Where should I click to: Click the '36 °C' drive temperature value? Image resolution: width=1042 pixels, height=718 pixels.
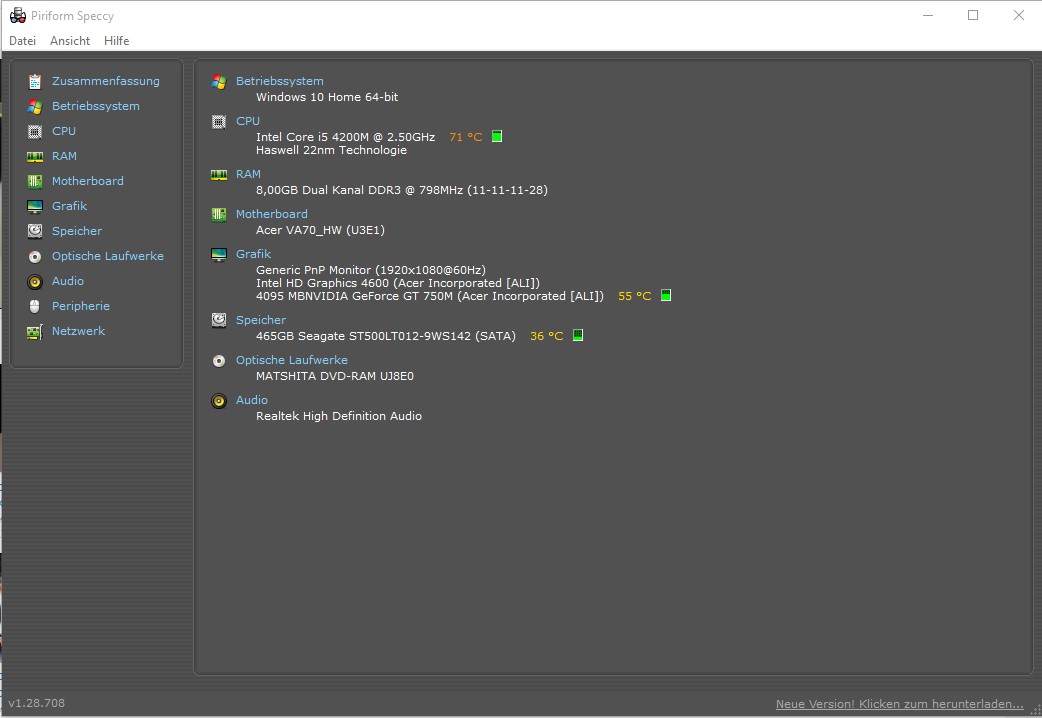click(x=546, y=336)
